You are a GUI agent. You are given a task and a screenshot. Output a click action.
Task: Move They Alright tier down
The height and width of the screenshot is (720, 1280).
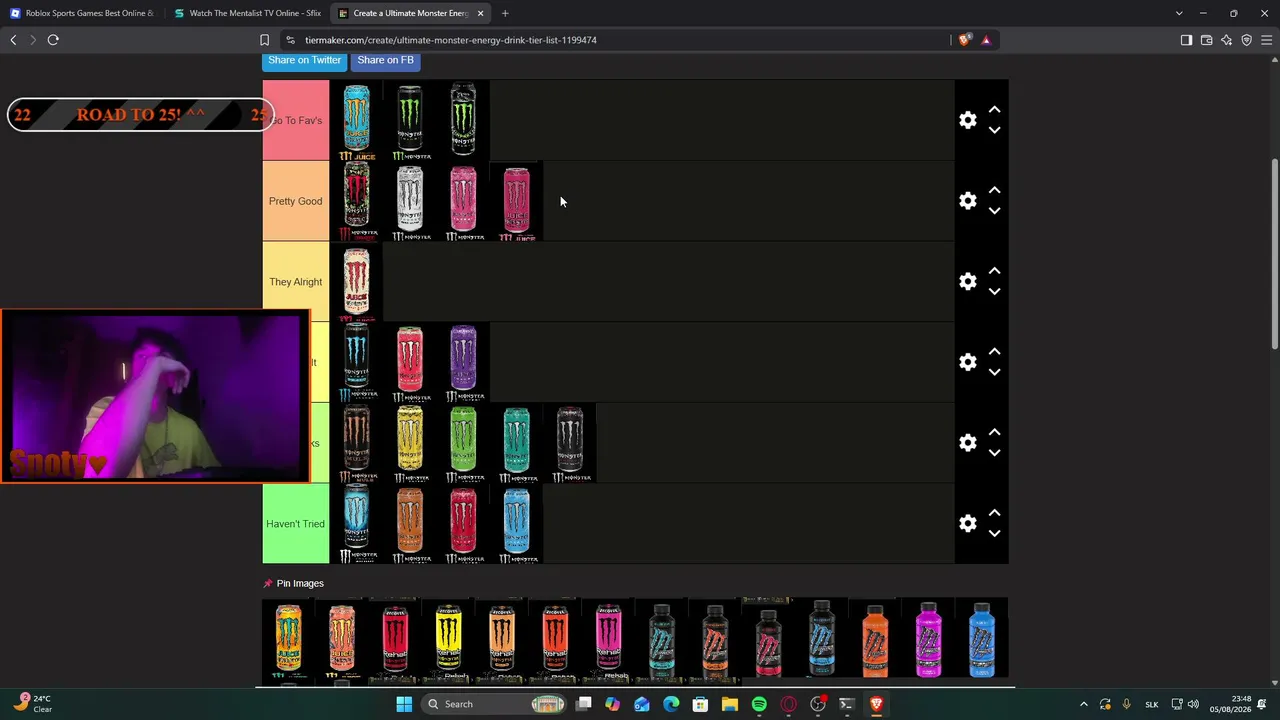(994, 292)
